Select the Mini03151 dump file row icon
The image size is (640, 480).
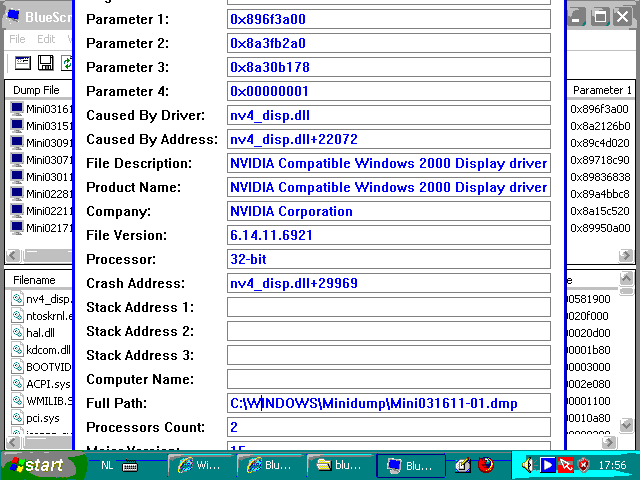[17, 126]
